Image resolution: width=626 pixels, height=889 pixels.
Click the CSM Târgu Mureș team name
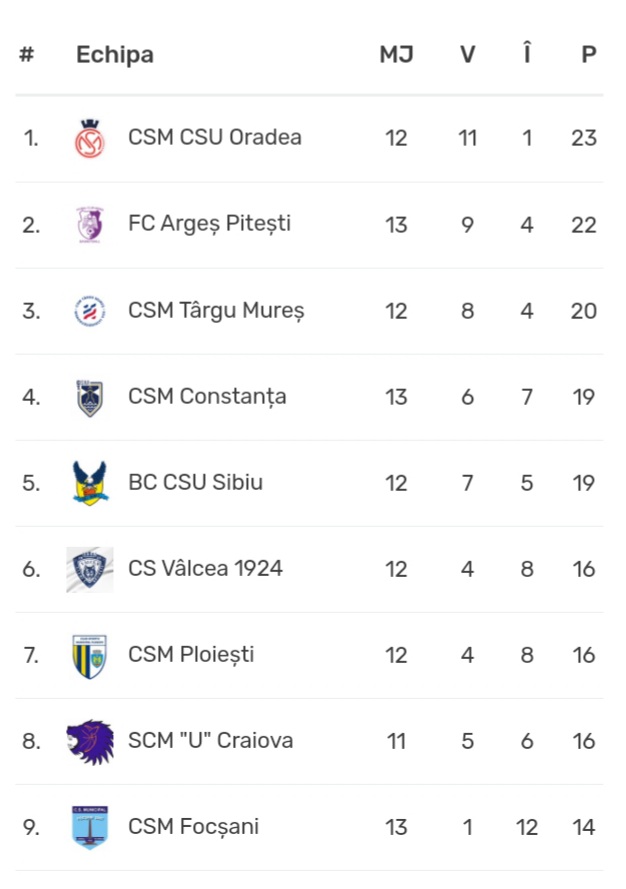pos(216,311)
